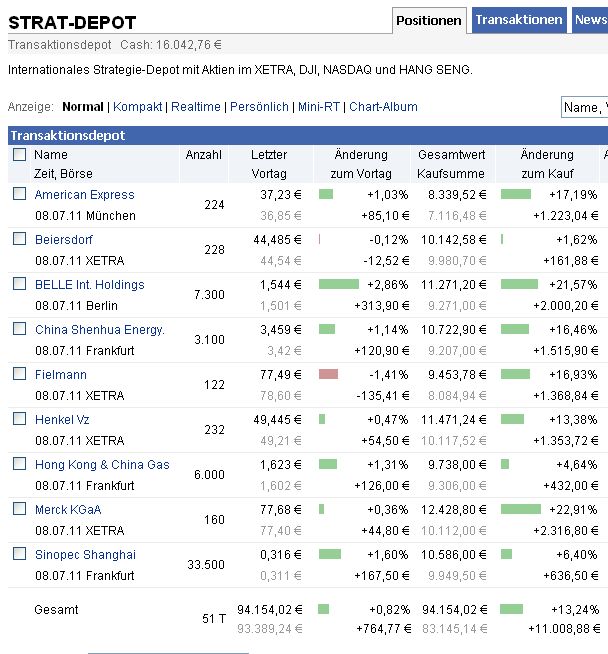This screenshot has width=608, height=654.
Task: Tick China Shenhua Energy checkbox
Action: tap(19, 329)
